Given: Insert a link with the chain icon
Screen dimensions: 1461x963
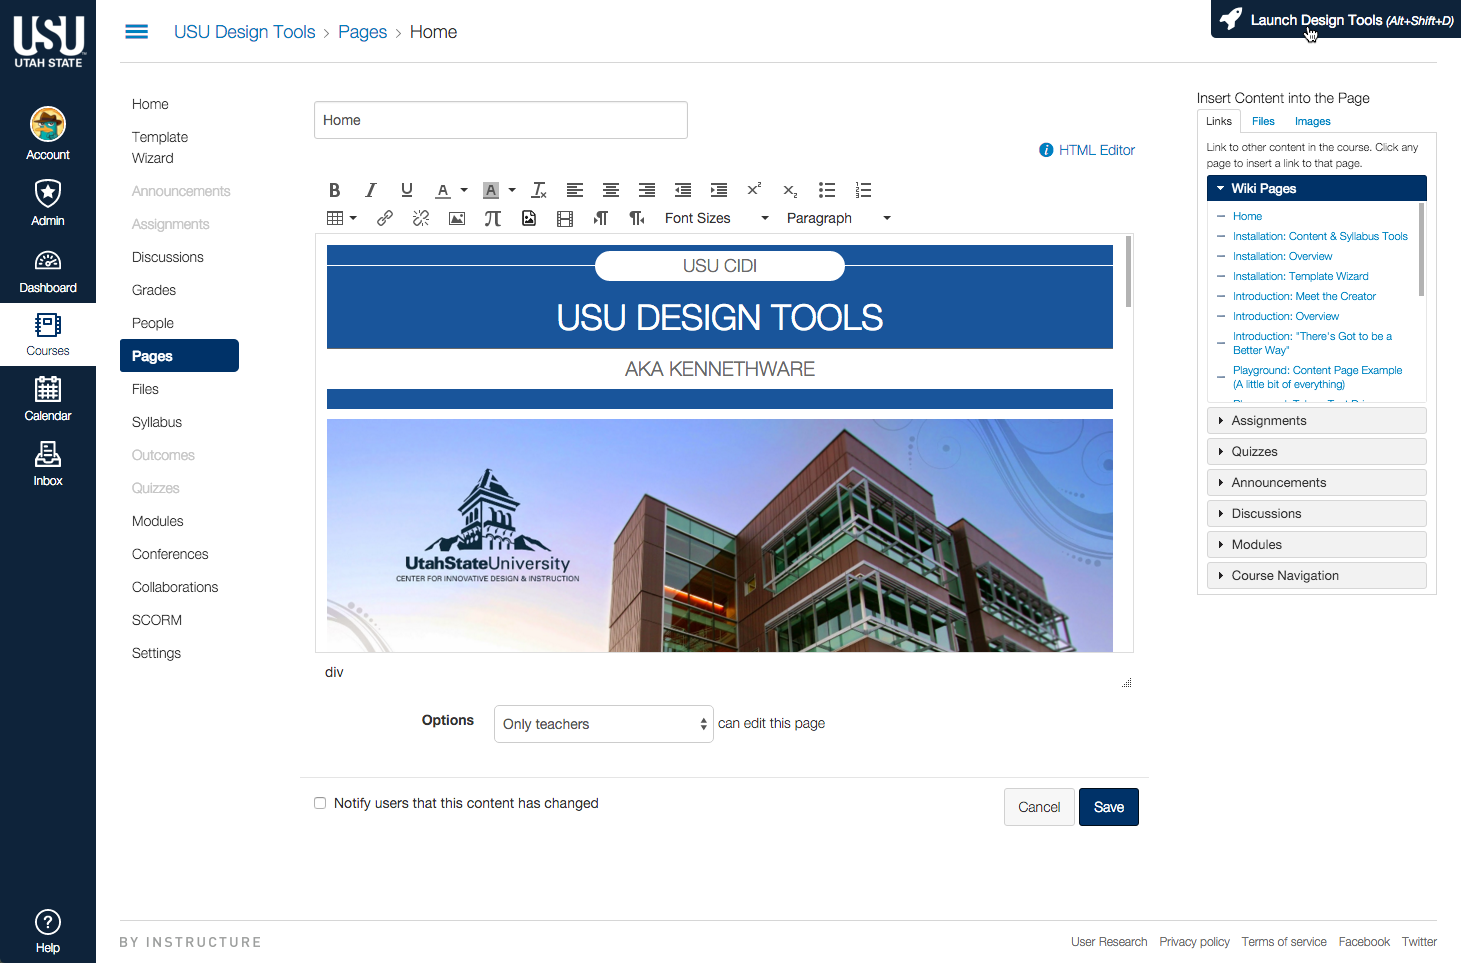Looking at the screenshot, I should tap(385, 218).
